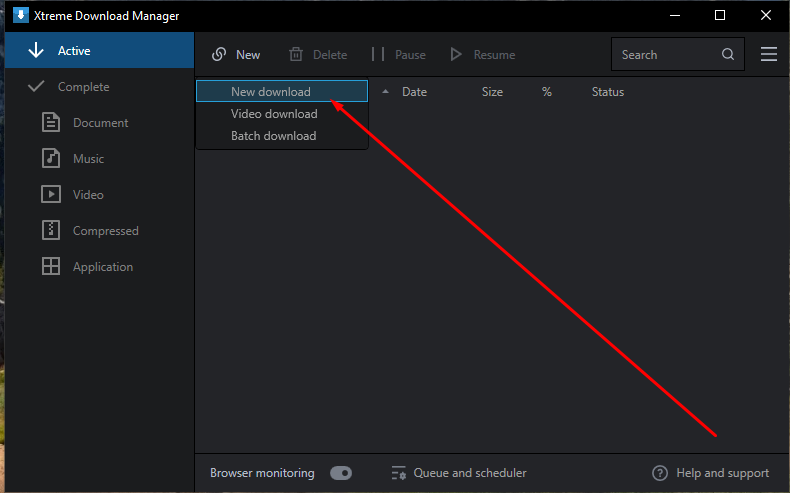Choose Batch download from the menu

(282, 136)
